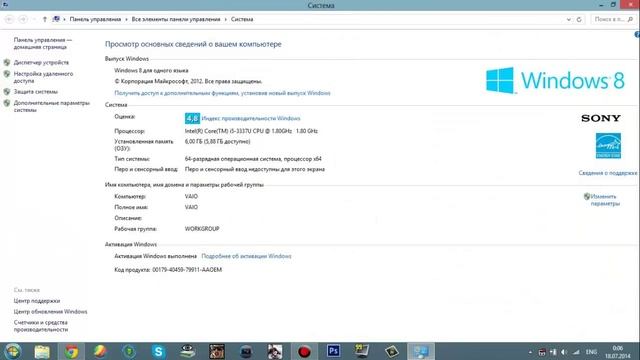The height and width of the screenshot is (360, 640).
Task: Click the control panel icon in address bar
Action: pos(56,19)
